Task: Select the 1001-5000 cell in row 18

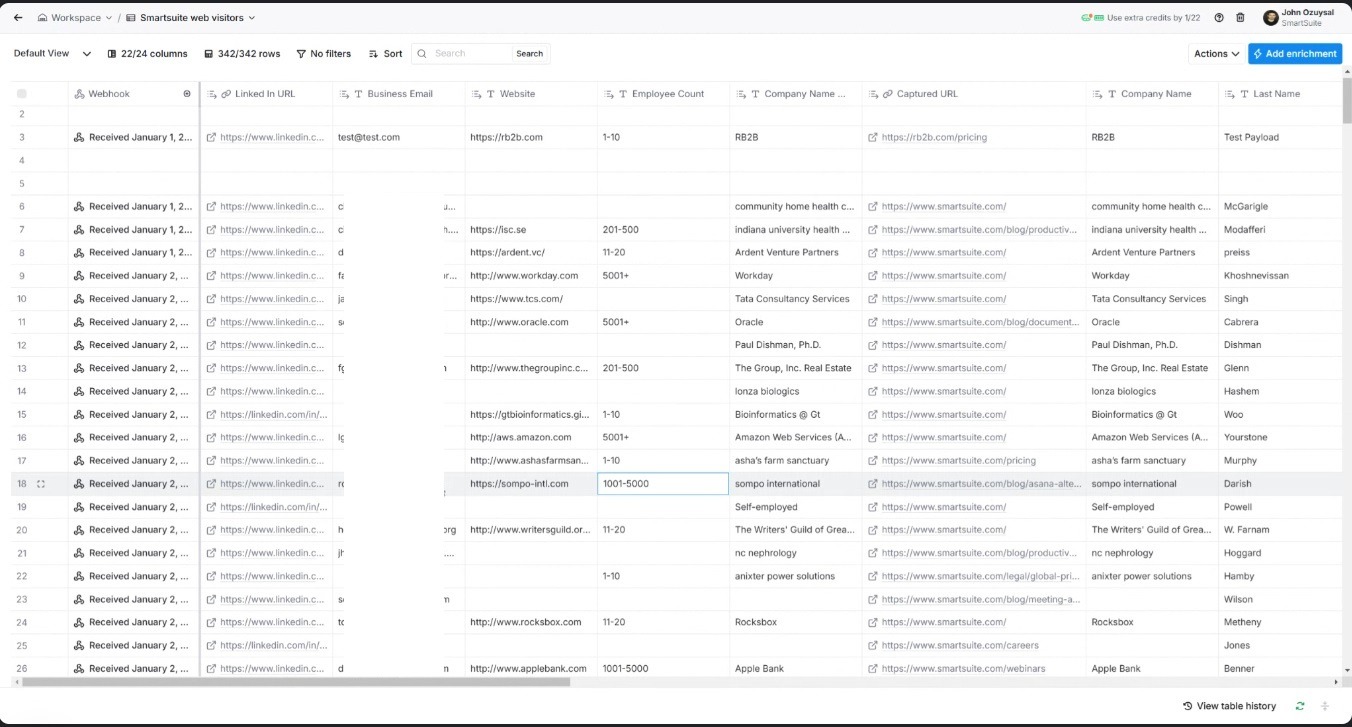Action: pos(663,484)
